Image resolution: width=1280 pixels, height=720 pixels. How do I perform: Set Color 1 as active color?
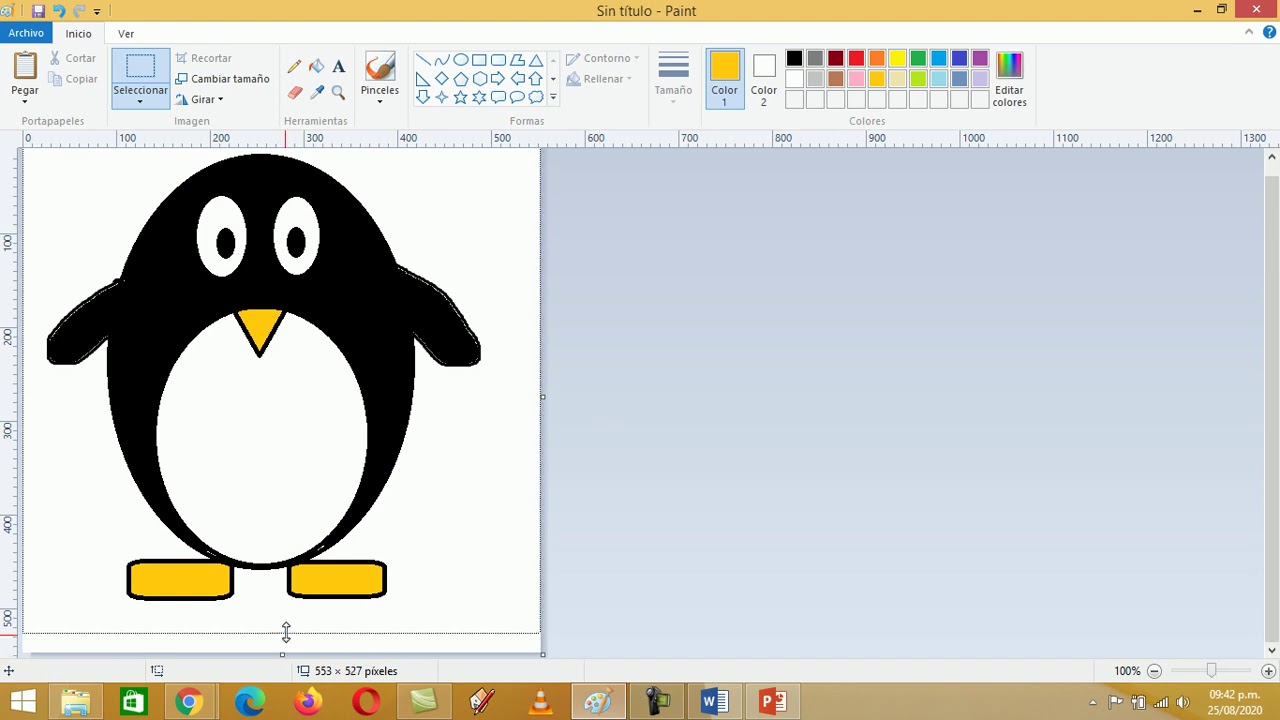(x=724, y=78)
